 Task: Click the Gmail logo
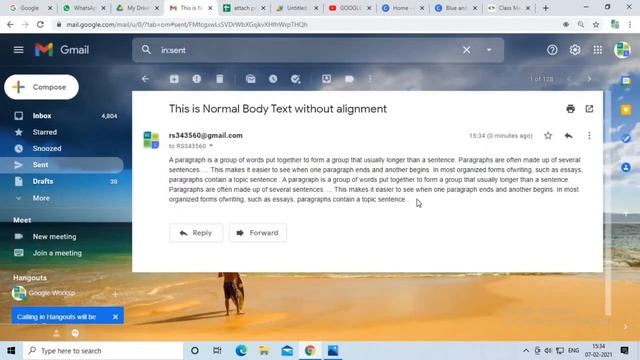click(62, 50)
